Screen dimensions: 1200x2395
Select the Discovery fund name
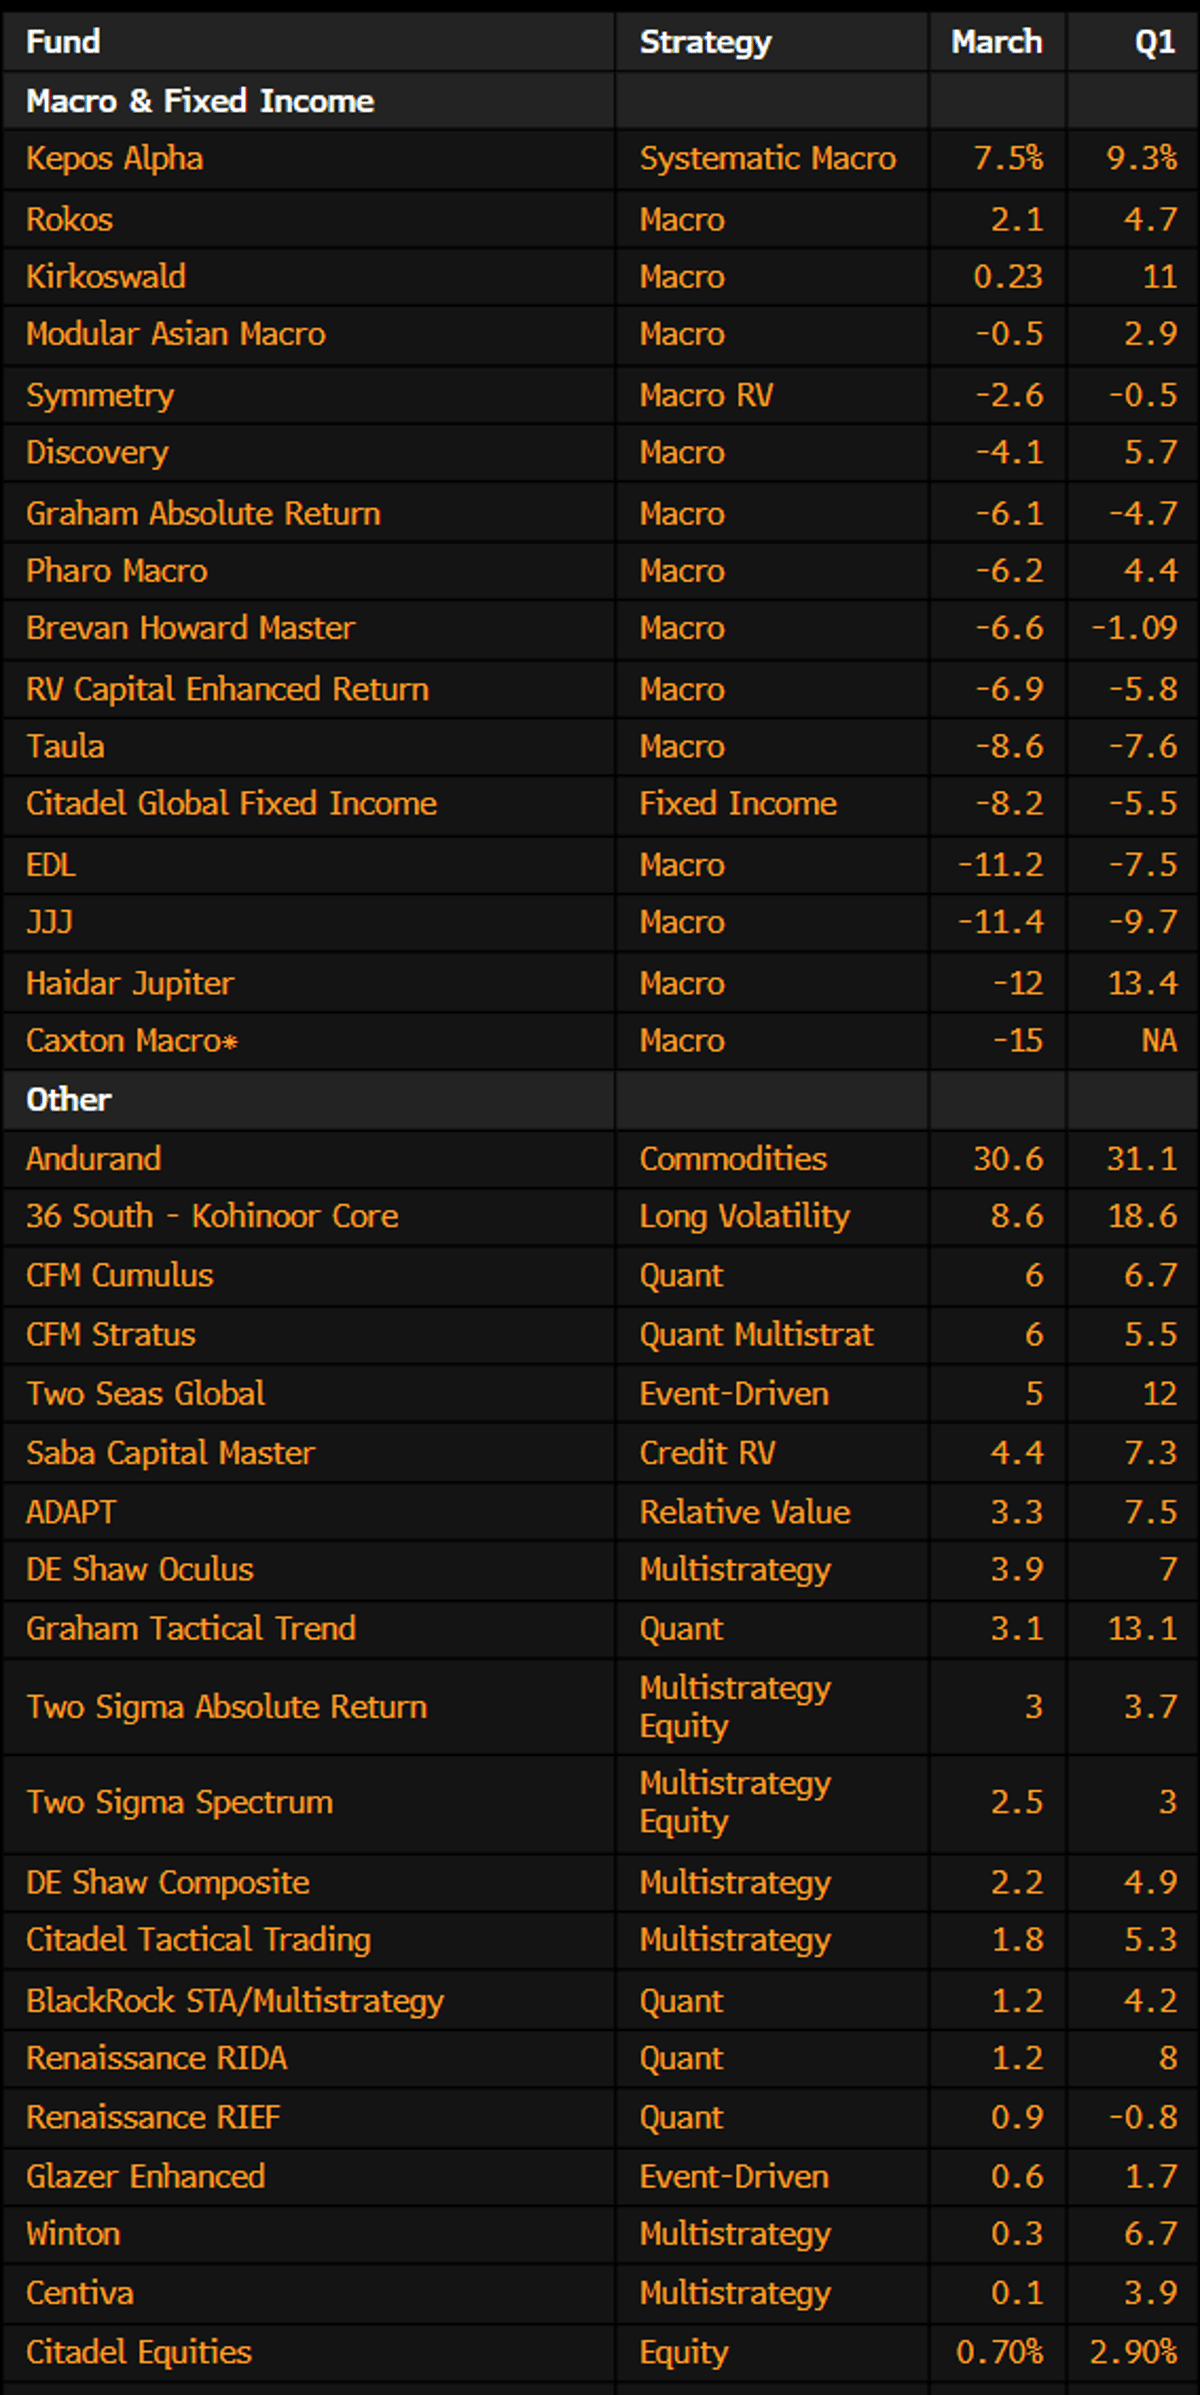[x=97, y=452]
